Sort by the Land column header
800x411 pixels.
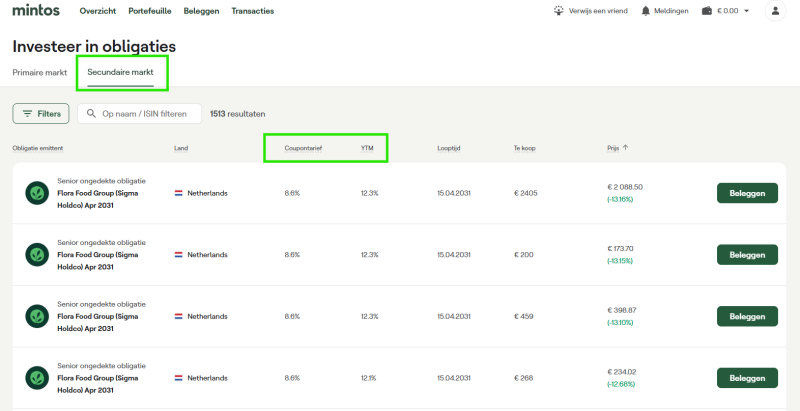pyautogui.click(x=181, y=148)
